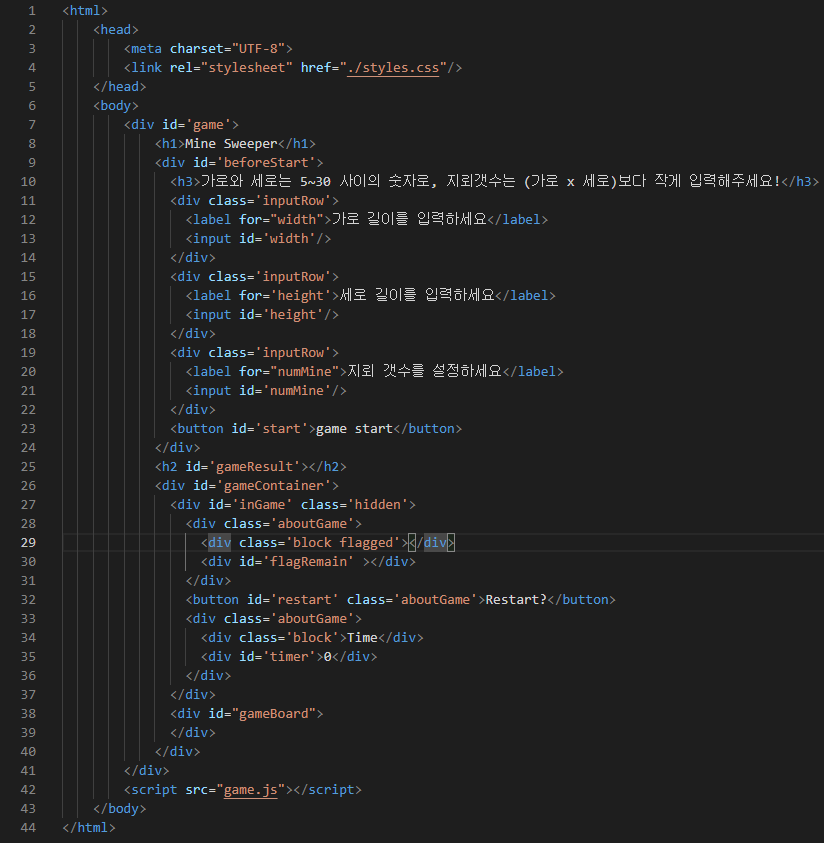The image size is (824, 843).
Task: Click 'start' id value on line 23
Action: (282, 429)
